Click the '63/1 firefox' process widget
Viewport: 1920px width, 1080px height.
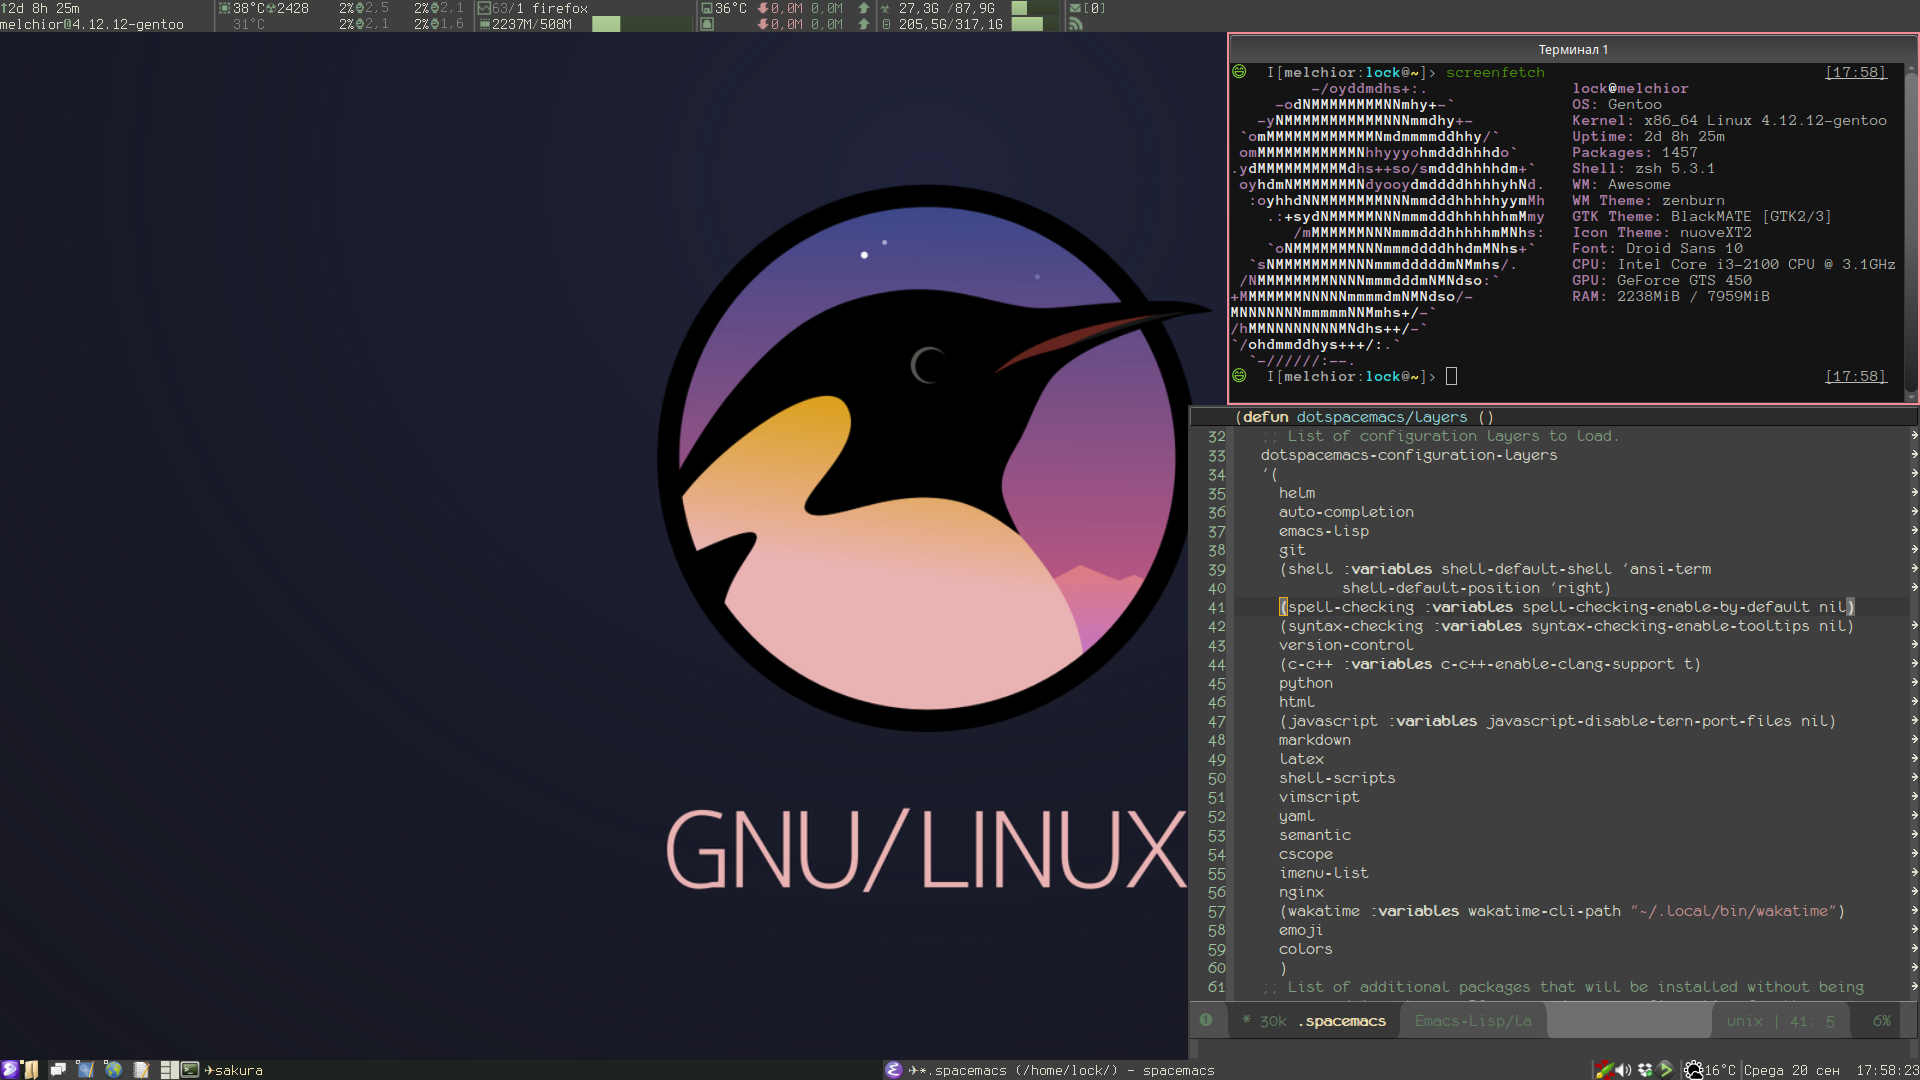pyautogui.click(x=540, y=8)
